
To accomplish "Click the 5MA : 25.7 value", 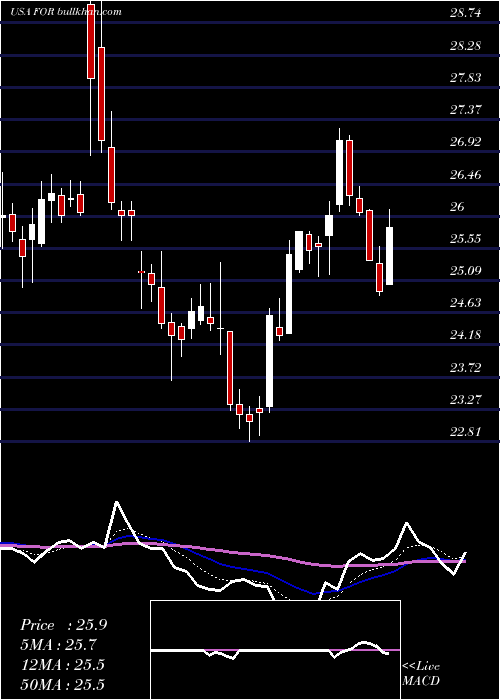I will click(58, 645).
